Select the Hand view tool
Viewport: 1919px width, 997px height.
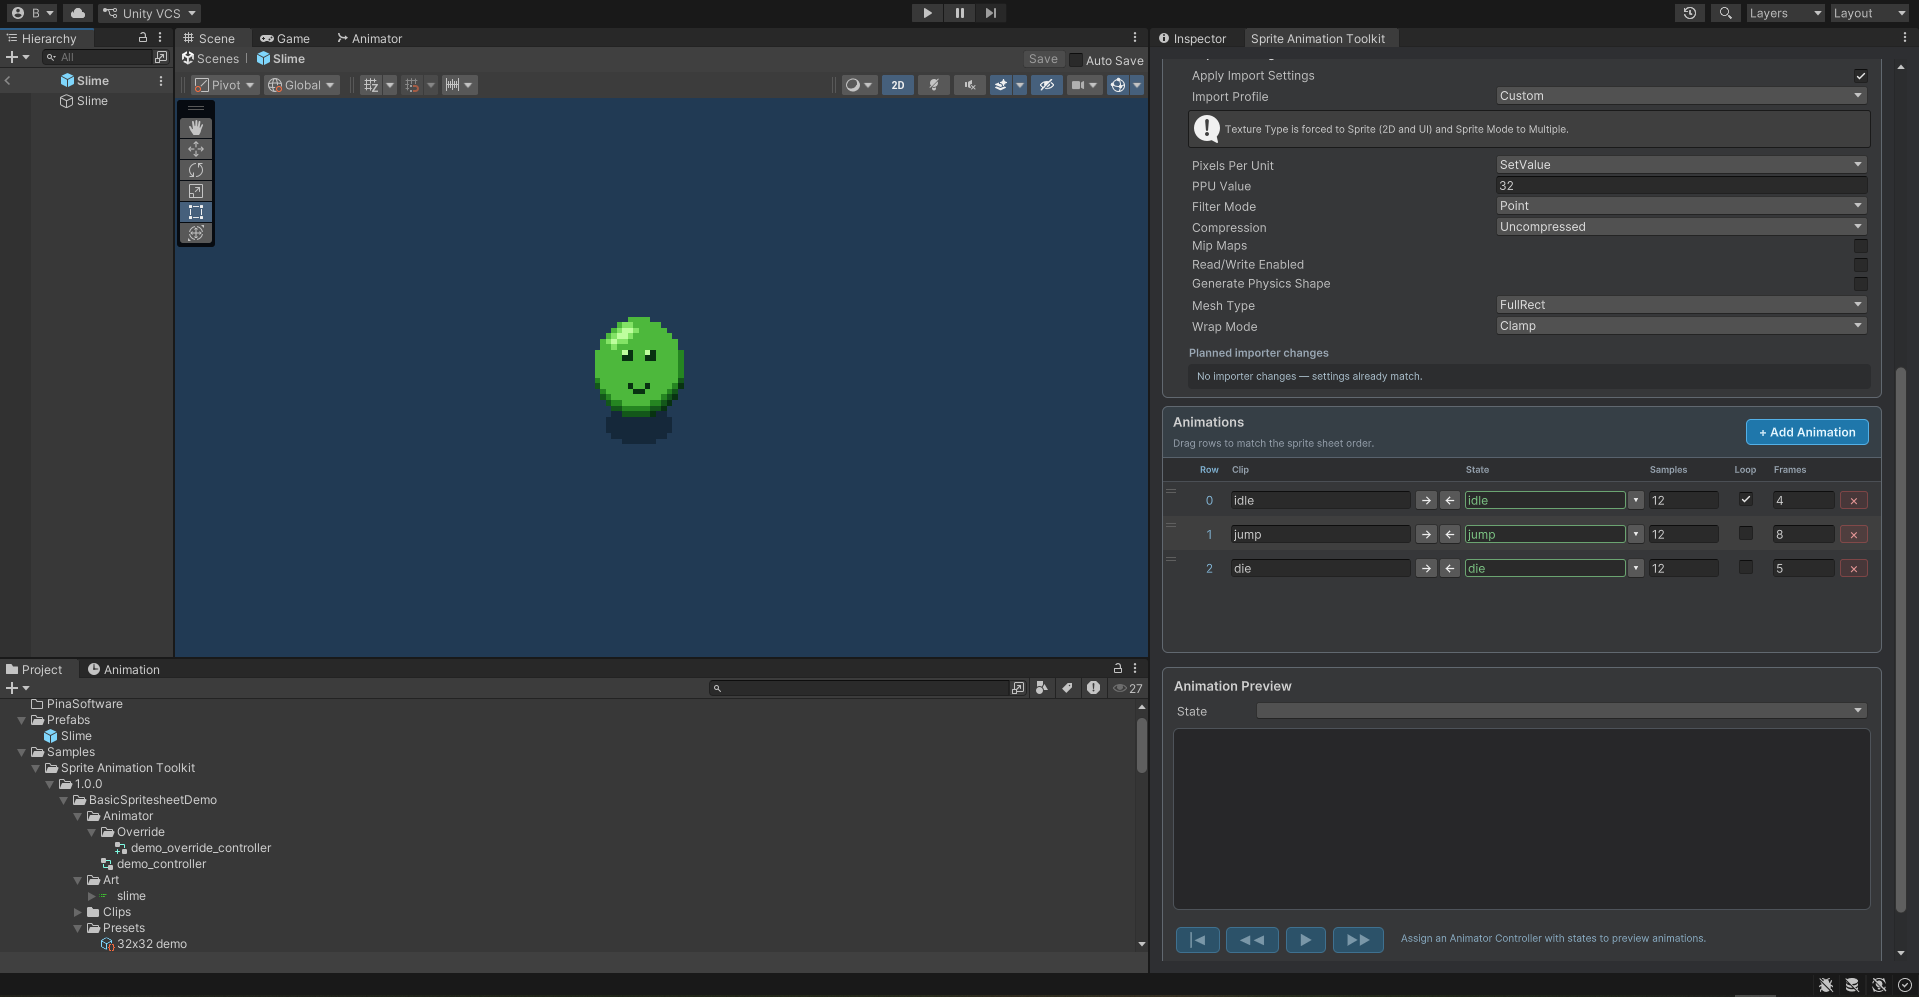click(x=196, y=128)
